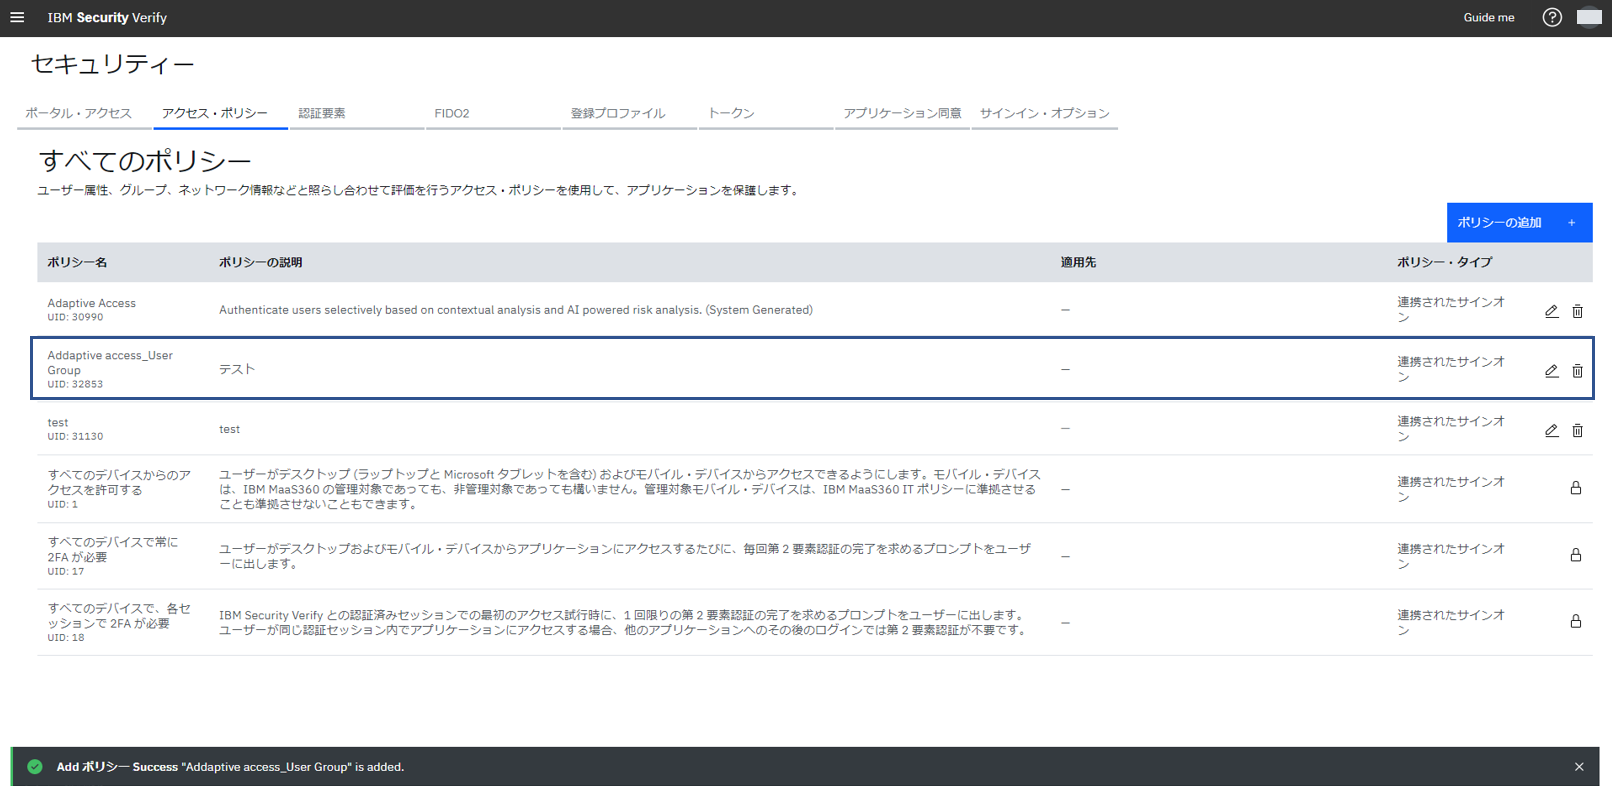Edit the Addaptive access_User Group policy

[x=1551, y=371]
